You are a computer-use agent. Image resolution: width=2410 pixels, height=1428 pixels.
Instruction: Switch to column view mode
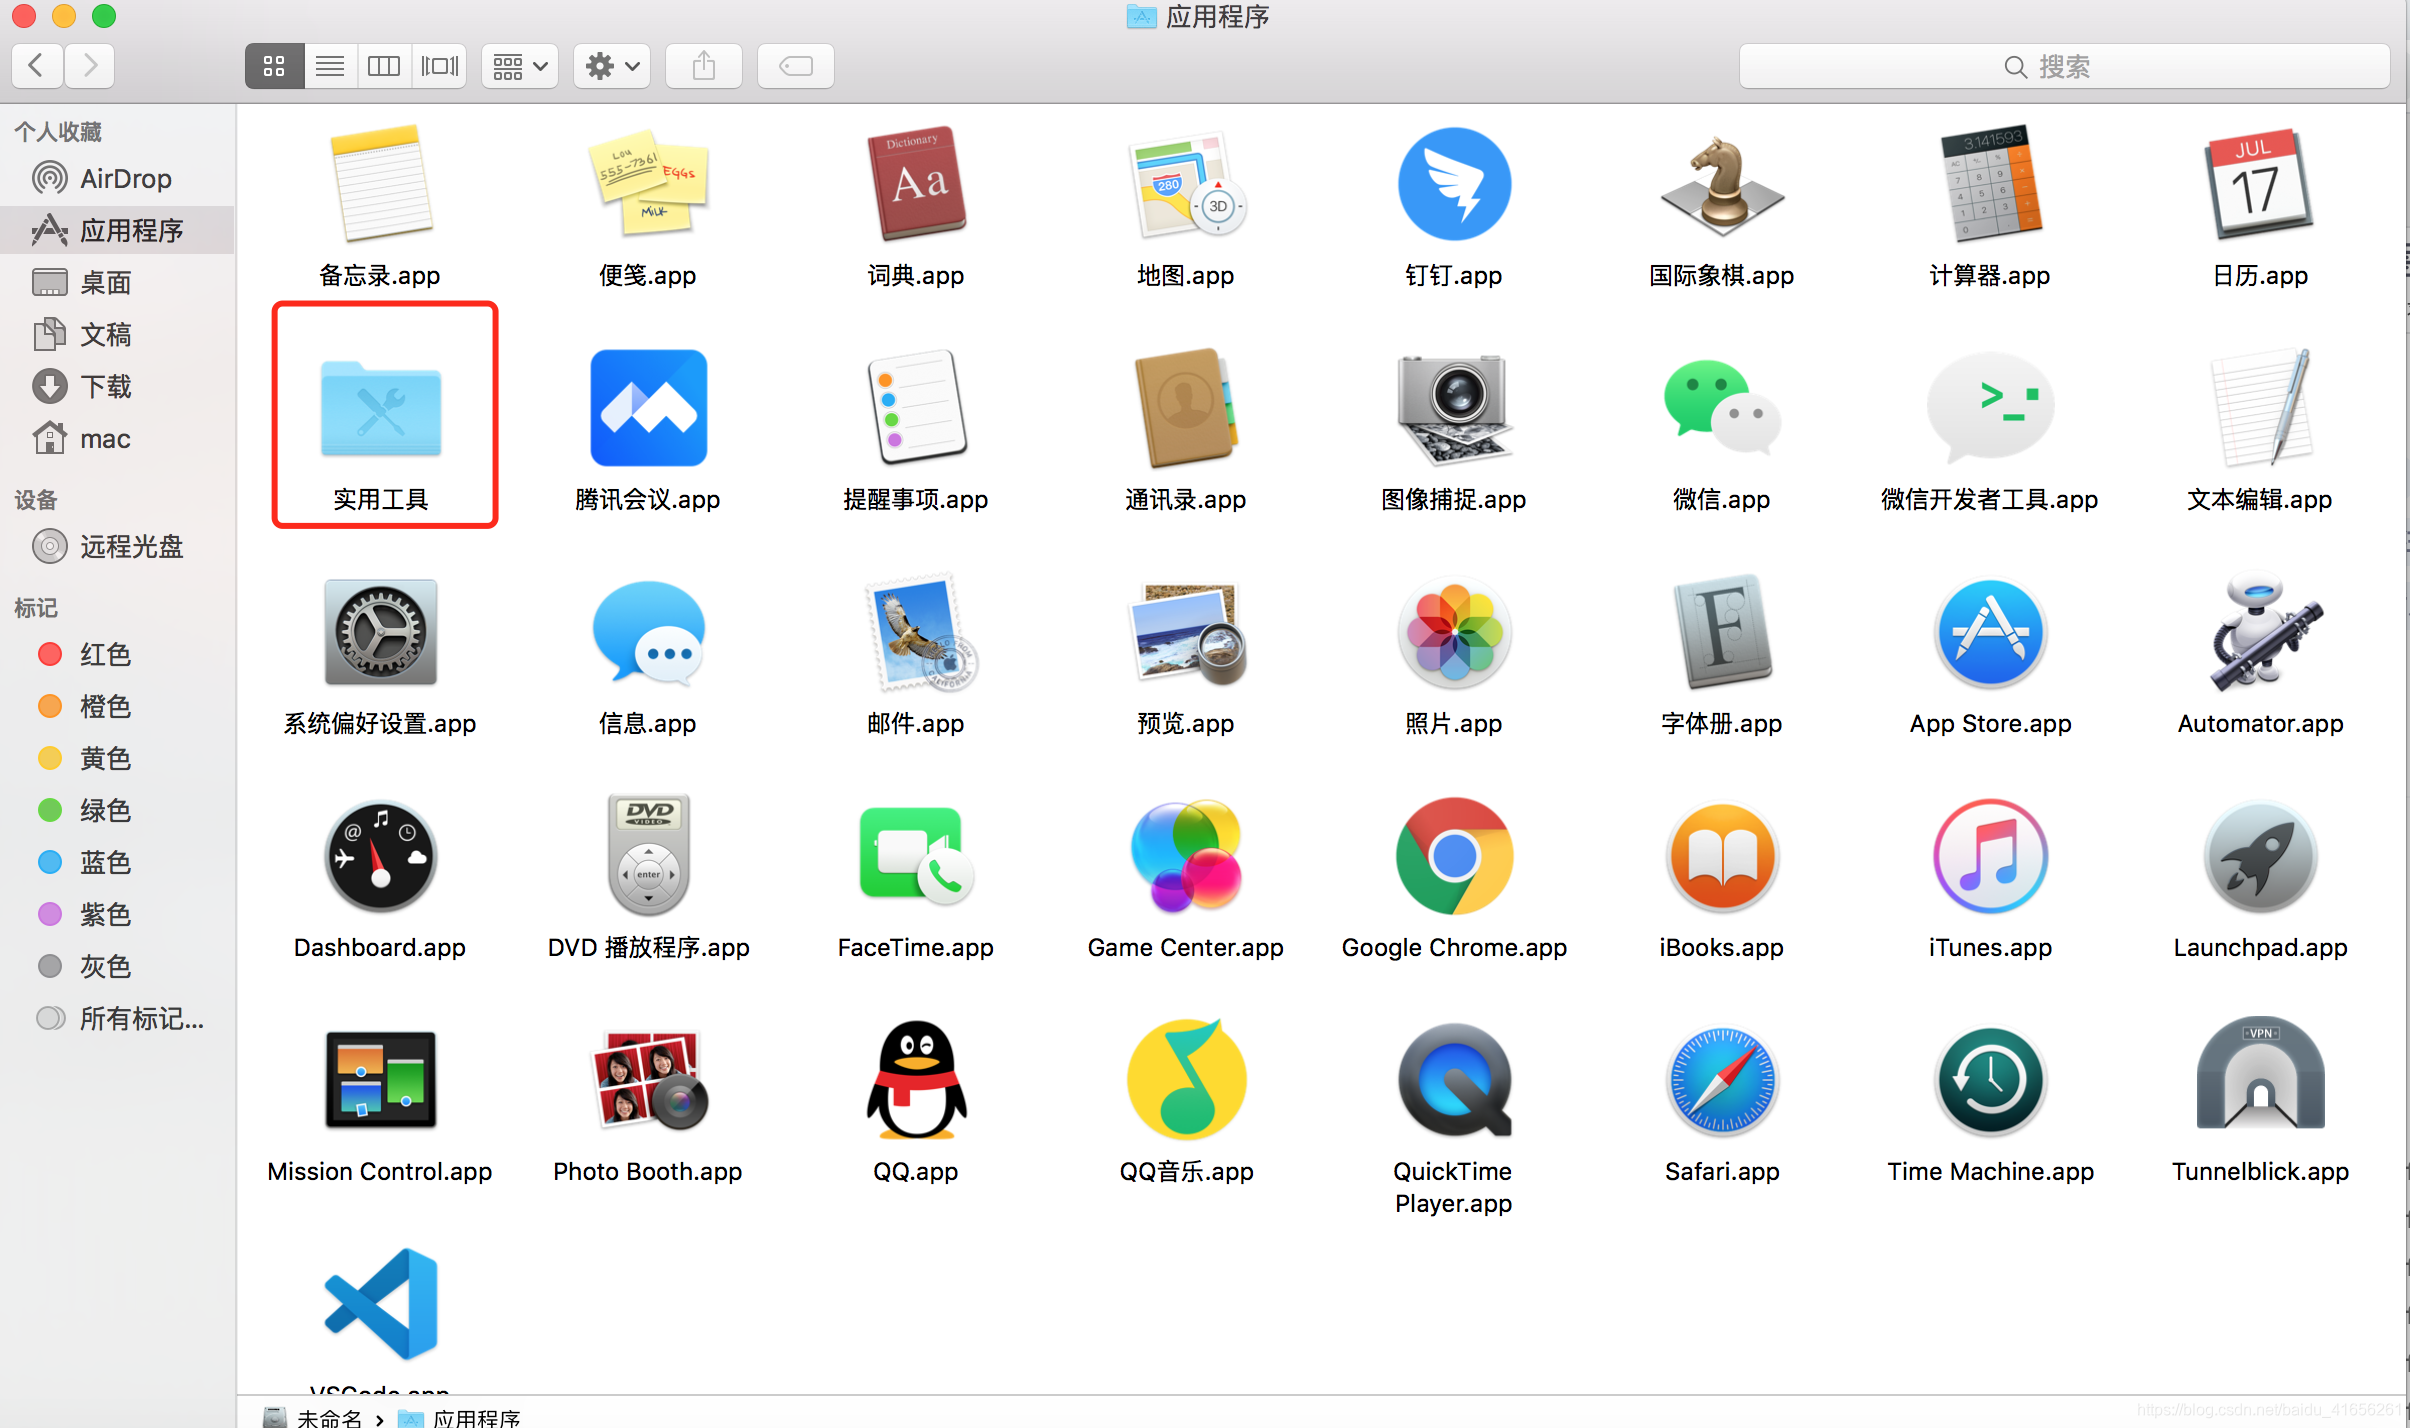pos(384,66)
